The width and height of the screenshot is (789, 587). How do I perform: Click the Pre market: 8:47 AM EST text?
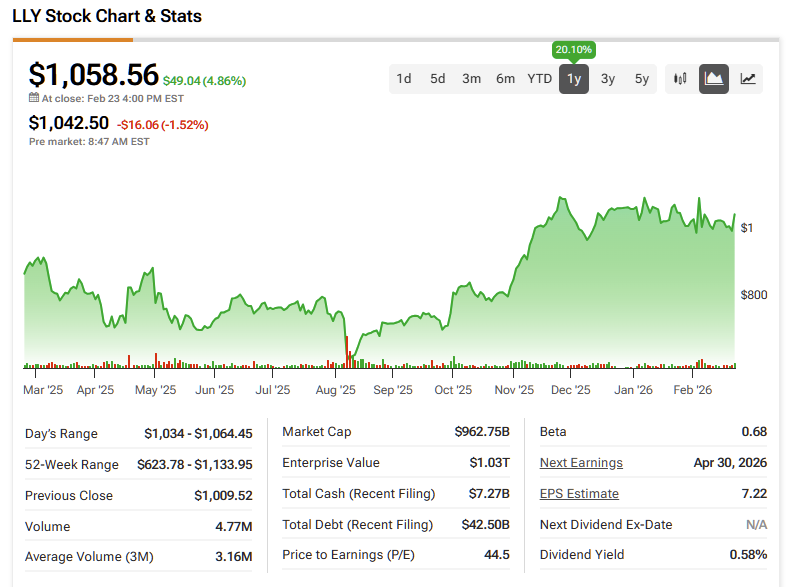click(89, 142)
